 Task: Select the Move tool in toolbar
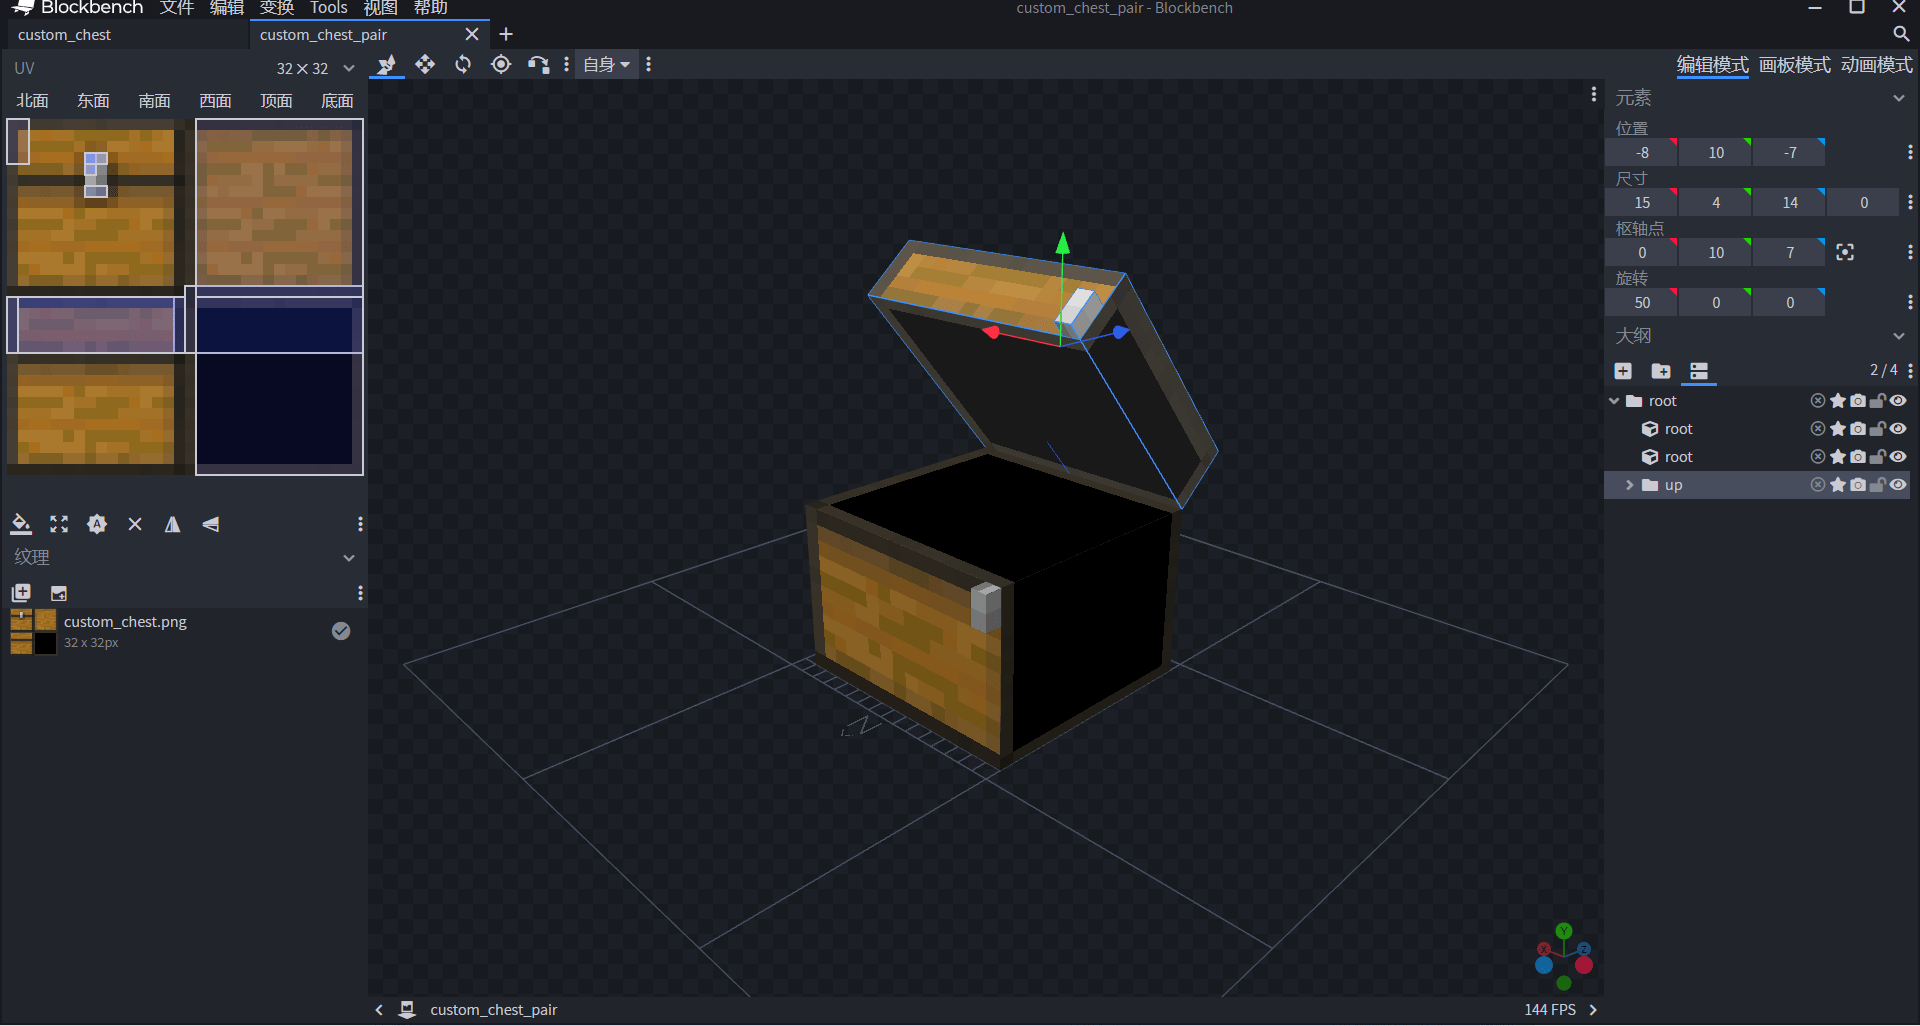[x=386, y=65]
